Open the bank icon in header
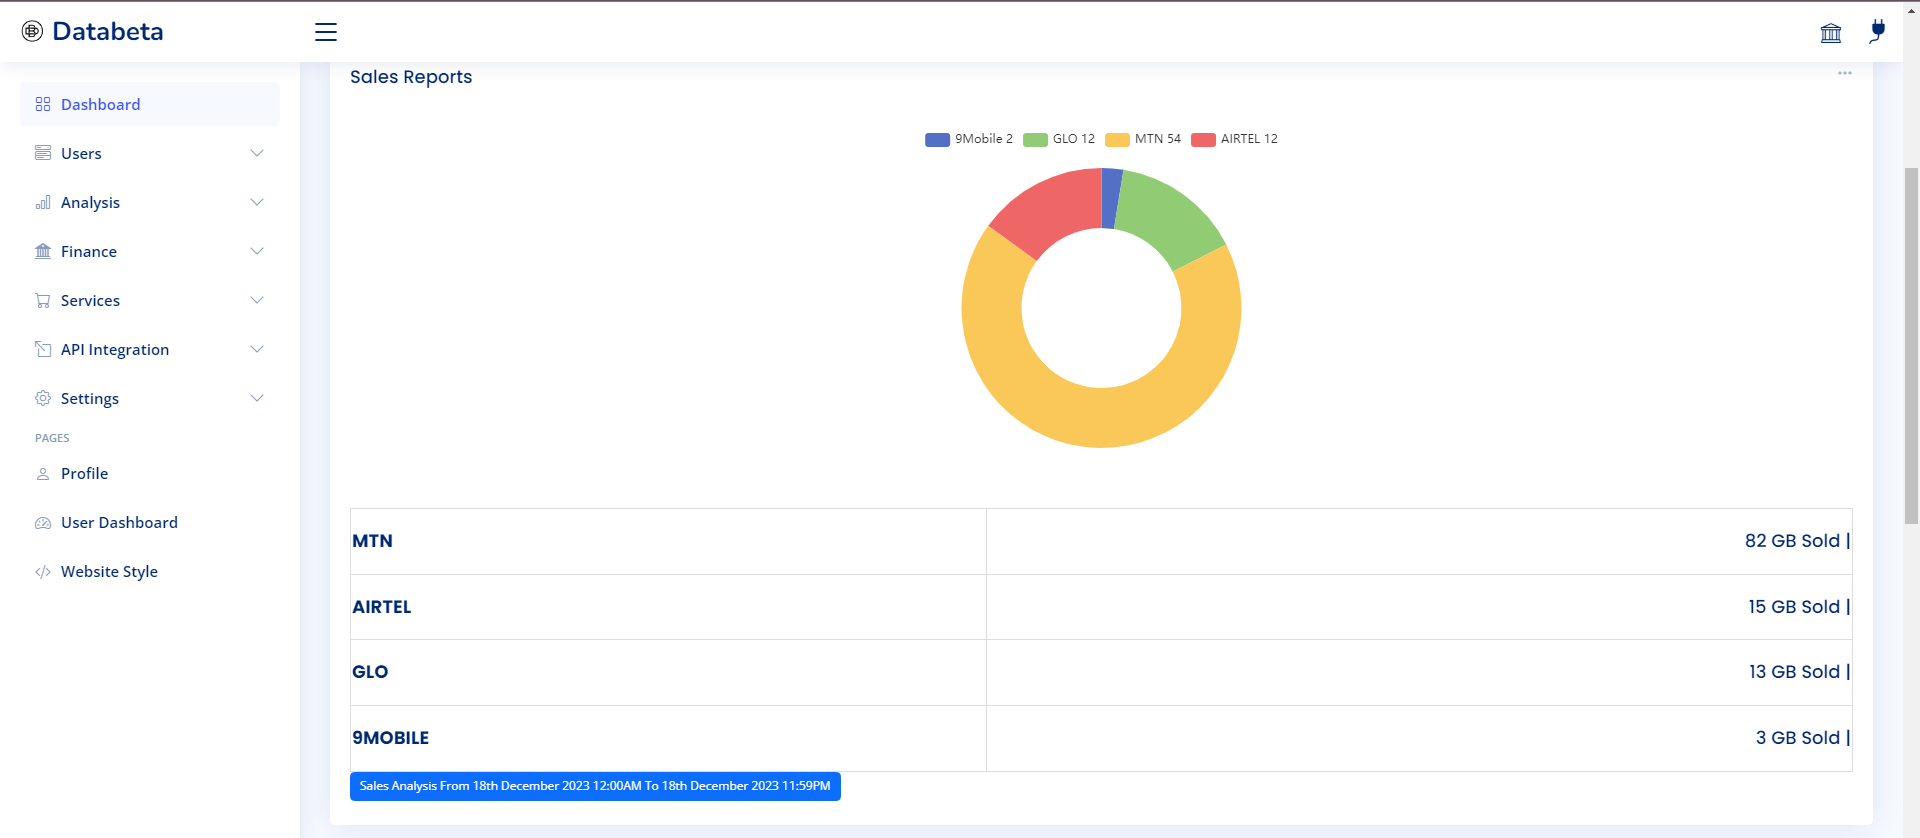Screen dimensions: 1920x838 pyautogui.click(x=1830, y=33)
